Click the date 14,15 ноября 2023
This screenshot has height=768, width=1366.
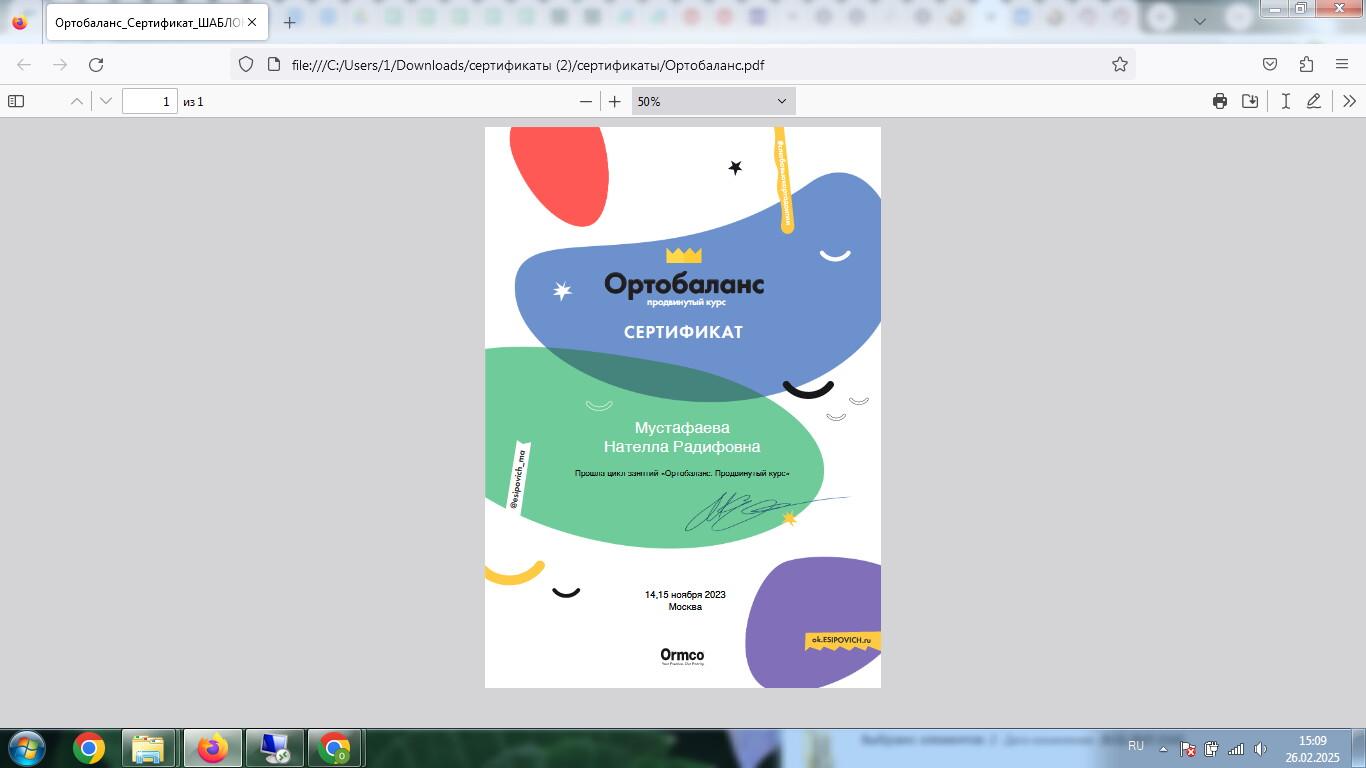685,595
